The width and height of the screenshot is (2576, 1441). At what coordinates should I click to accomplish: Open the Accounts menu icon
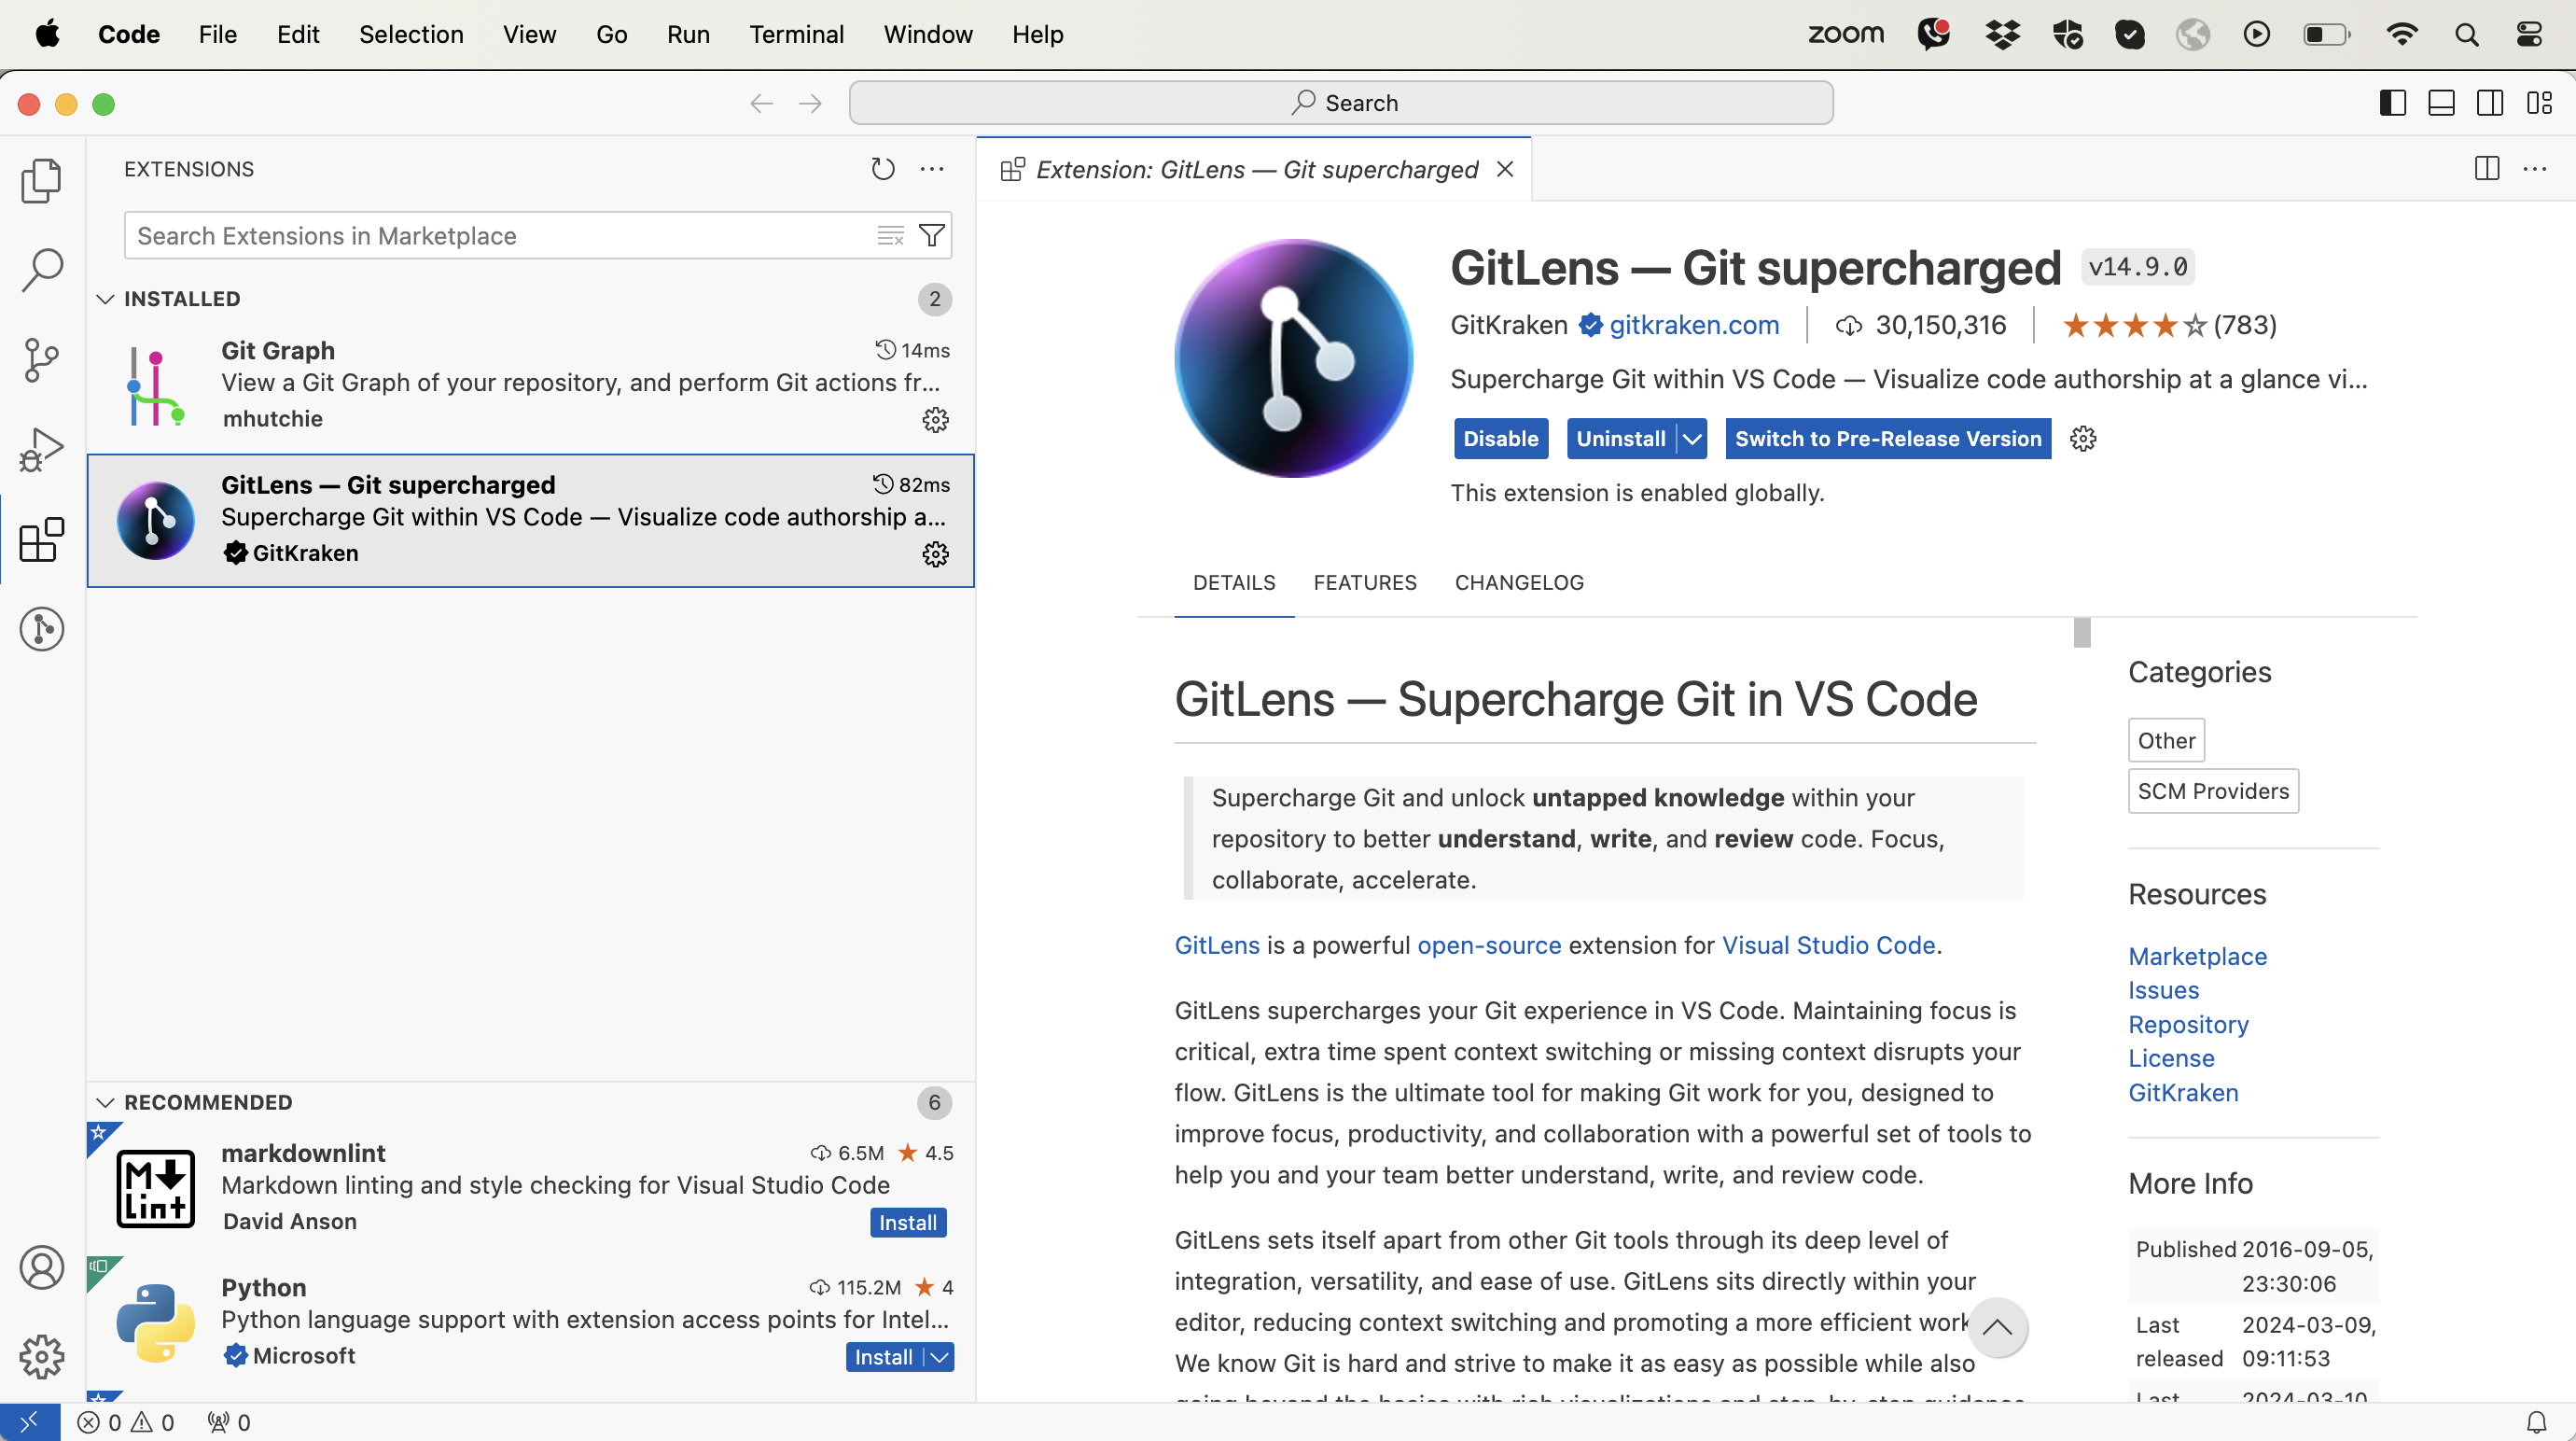(41, 1267)
